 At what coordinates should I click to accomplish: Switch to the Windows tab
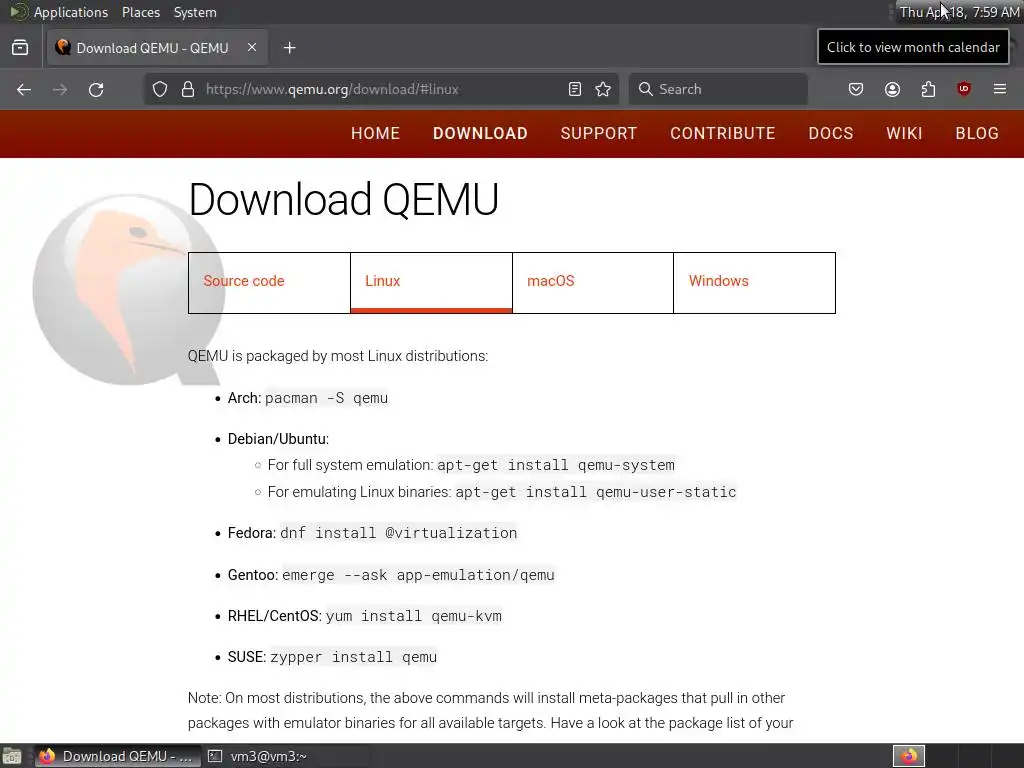(754, 283)
